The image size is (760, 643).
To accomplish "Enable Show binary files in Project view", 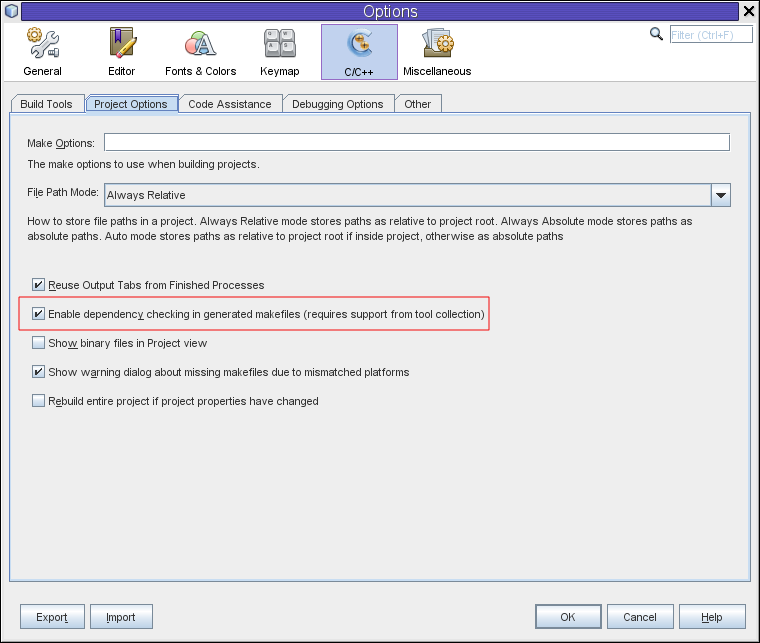I will click(39, 343).
